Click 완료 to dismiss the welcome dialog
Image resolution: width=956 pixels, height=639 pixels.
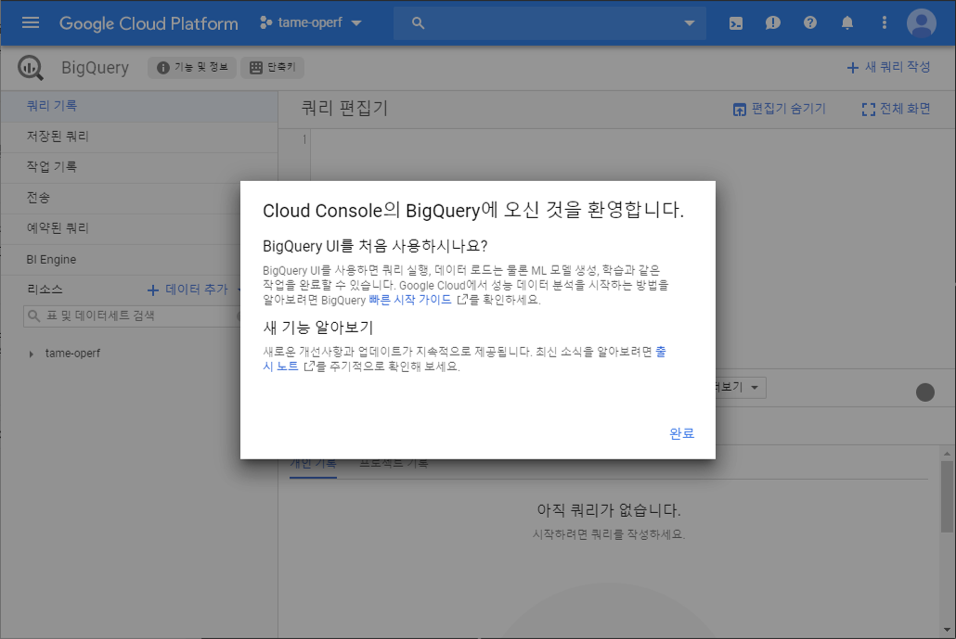[682, 434]
